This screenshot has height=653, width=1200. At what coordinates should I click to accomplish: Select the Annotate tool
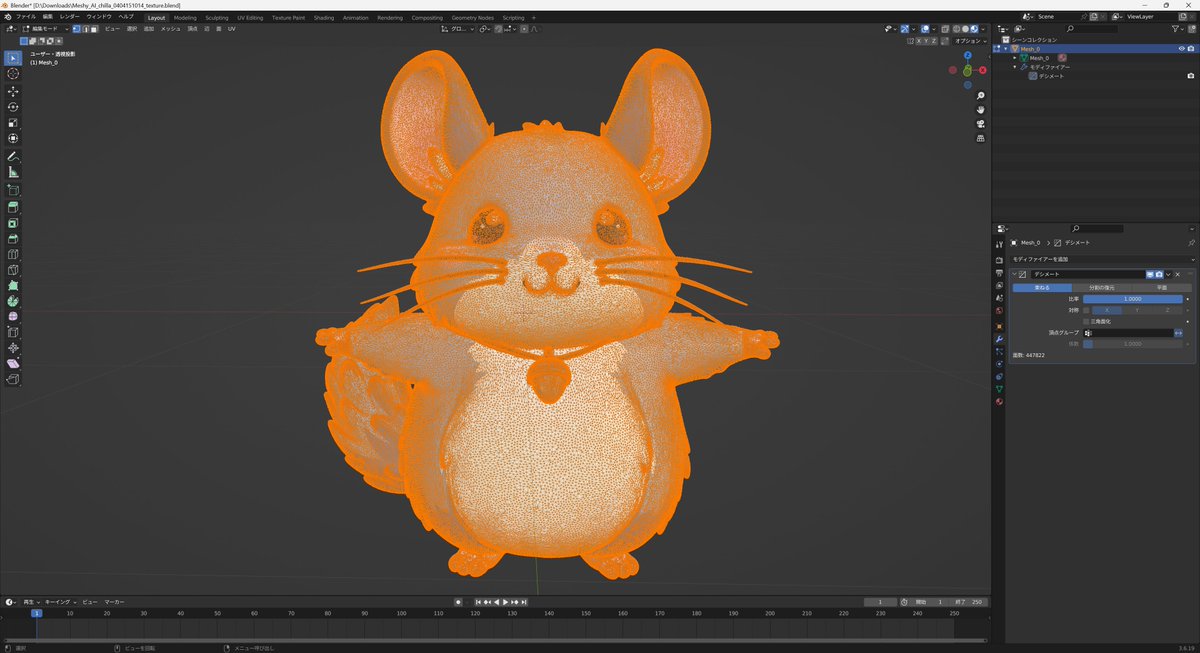point(13,157)
